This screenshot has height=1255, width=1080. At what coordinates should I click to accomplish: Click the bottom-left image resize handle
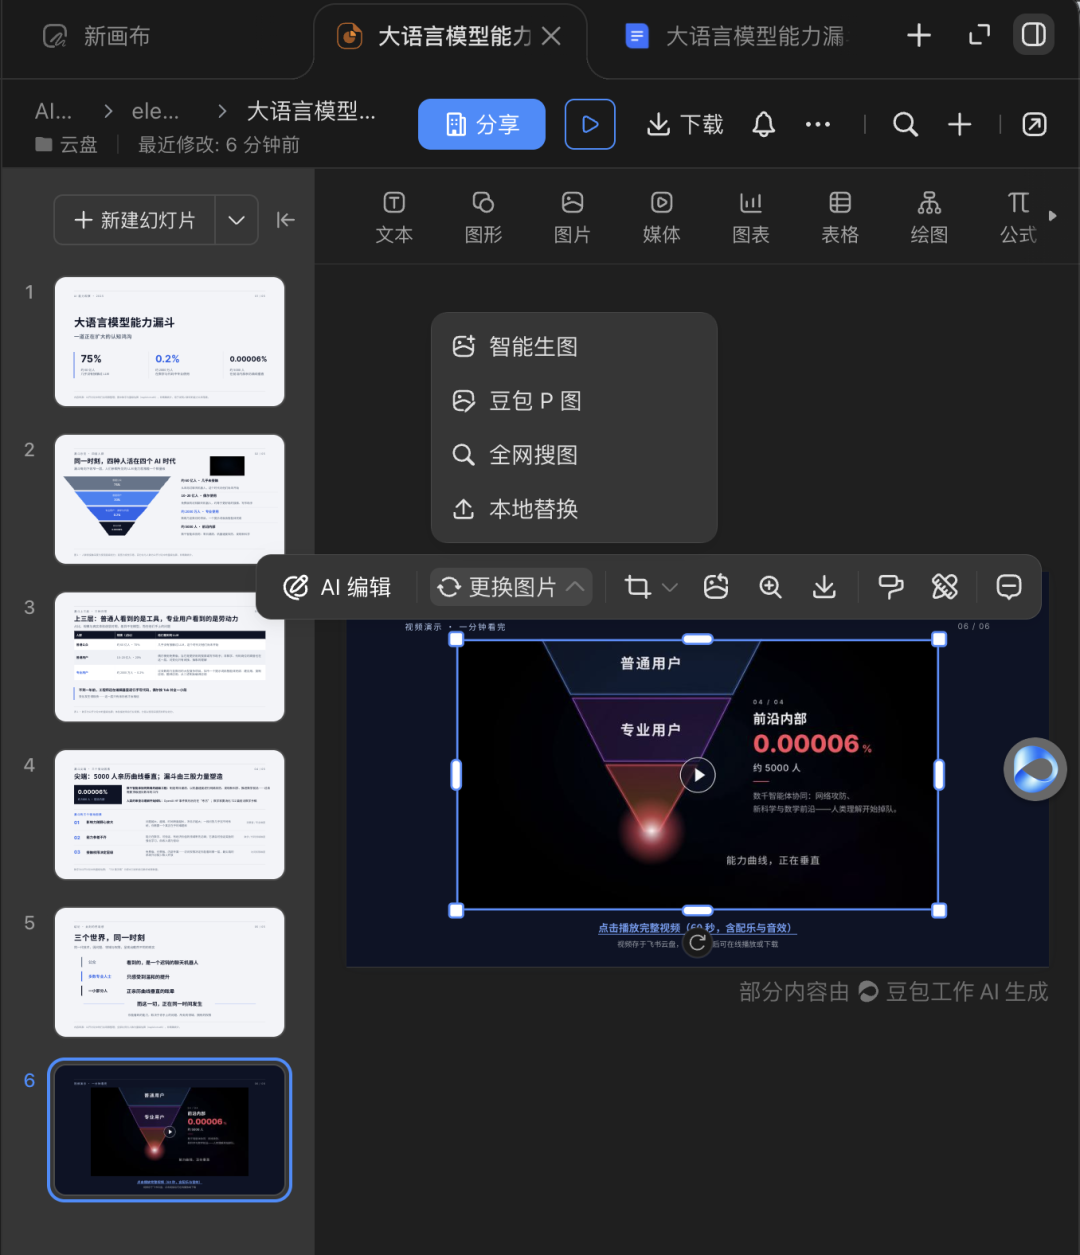click(x=456, y=910)
